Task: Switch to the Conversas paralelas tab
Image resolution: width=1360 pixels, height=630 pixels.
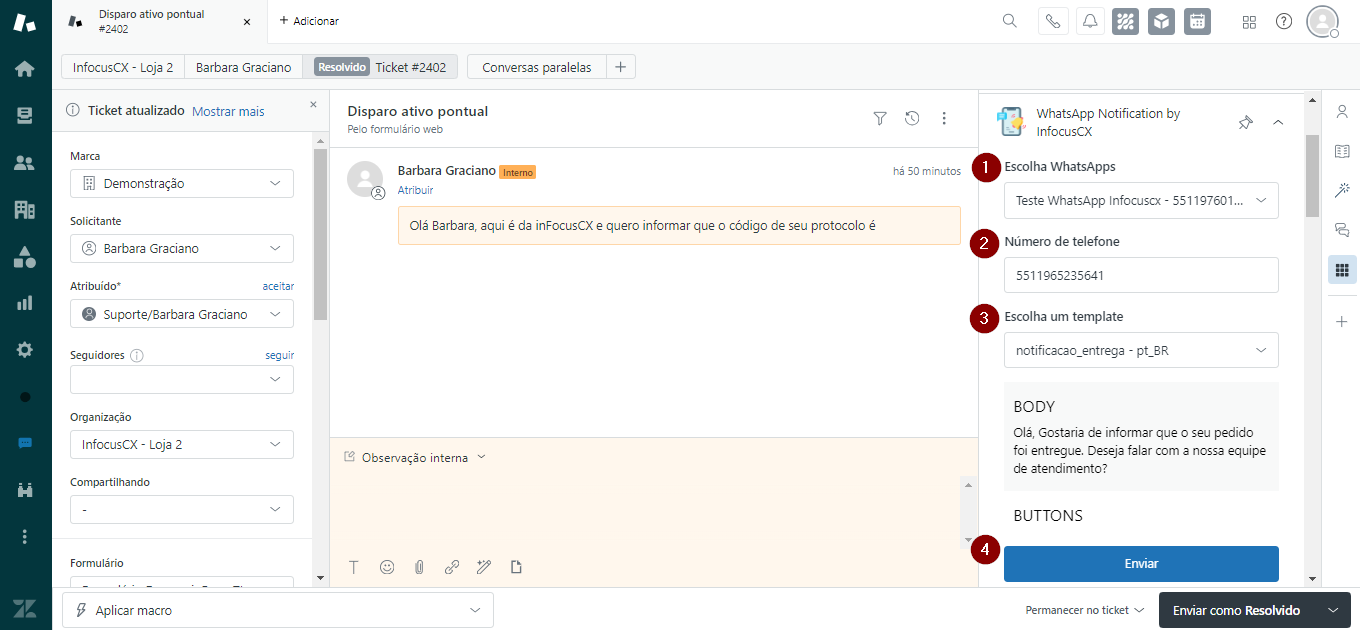Action: coord(536,67)
